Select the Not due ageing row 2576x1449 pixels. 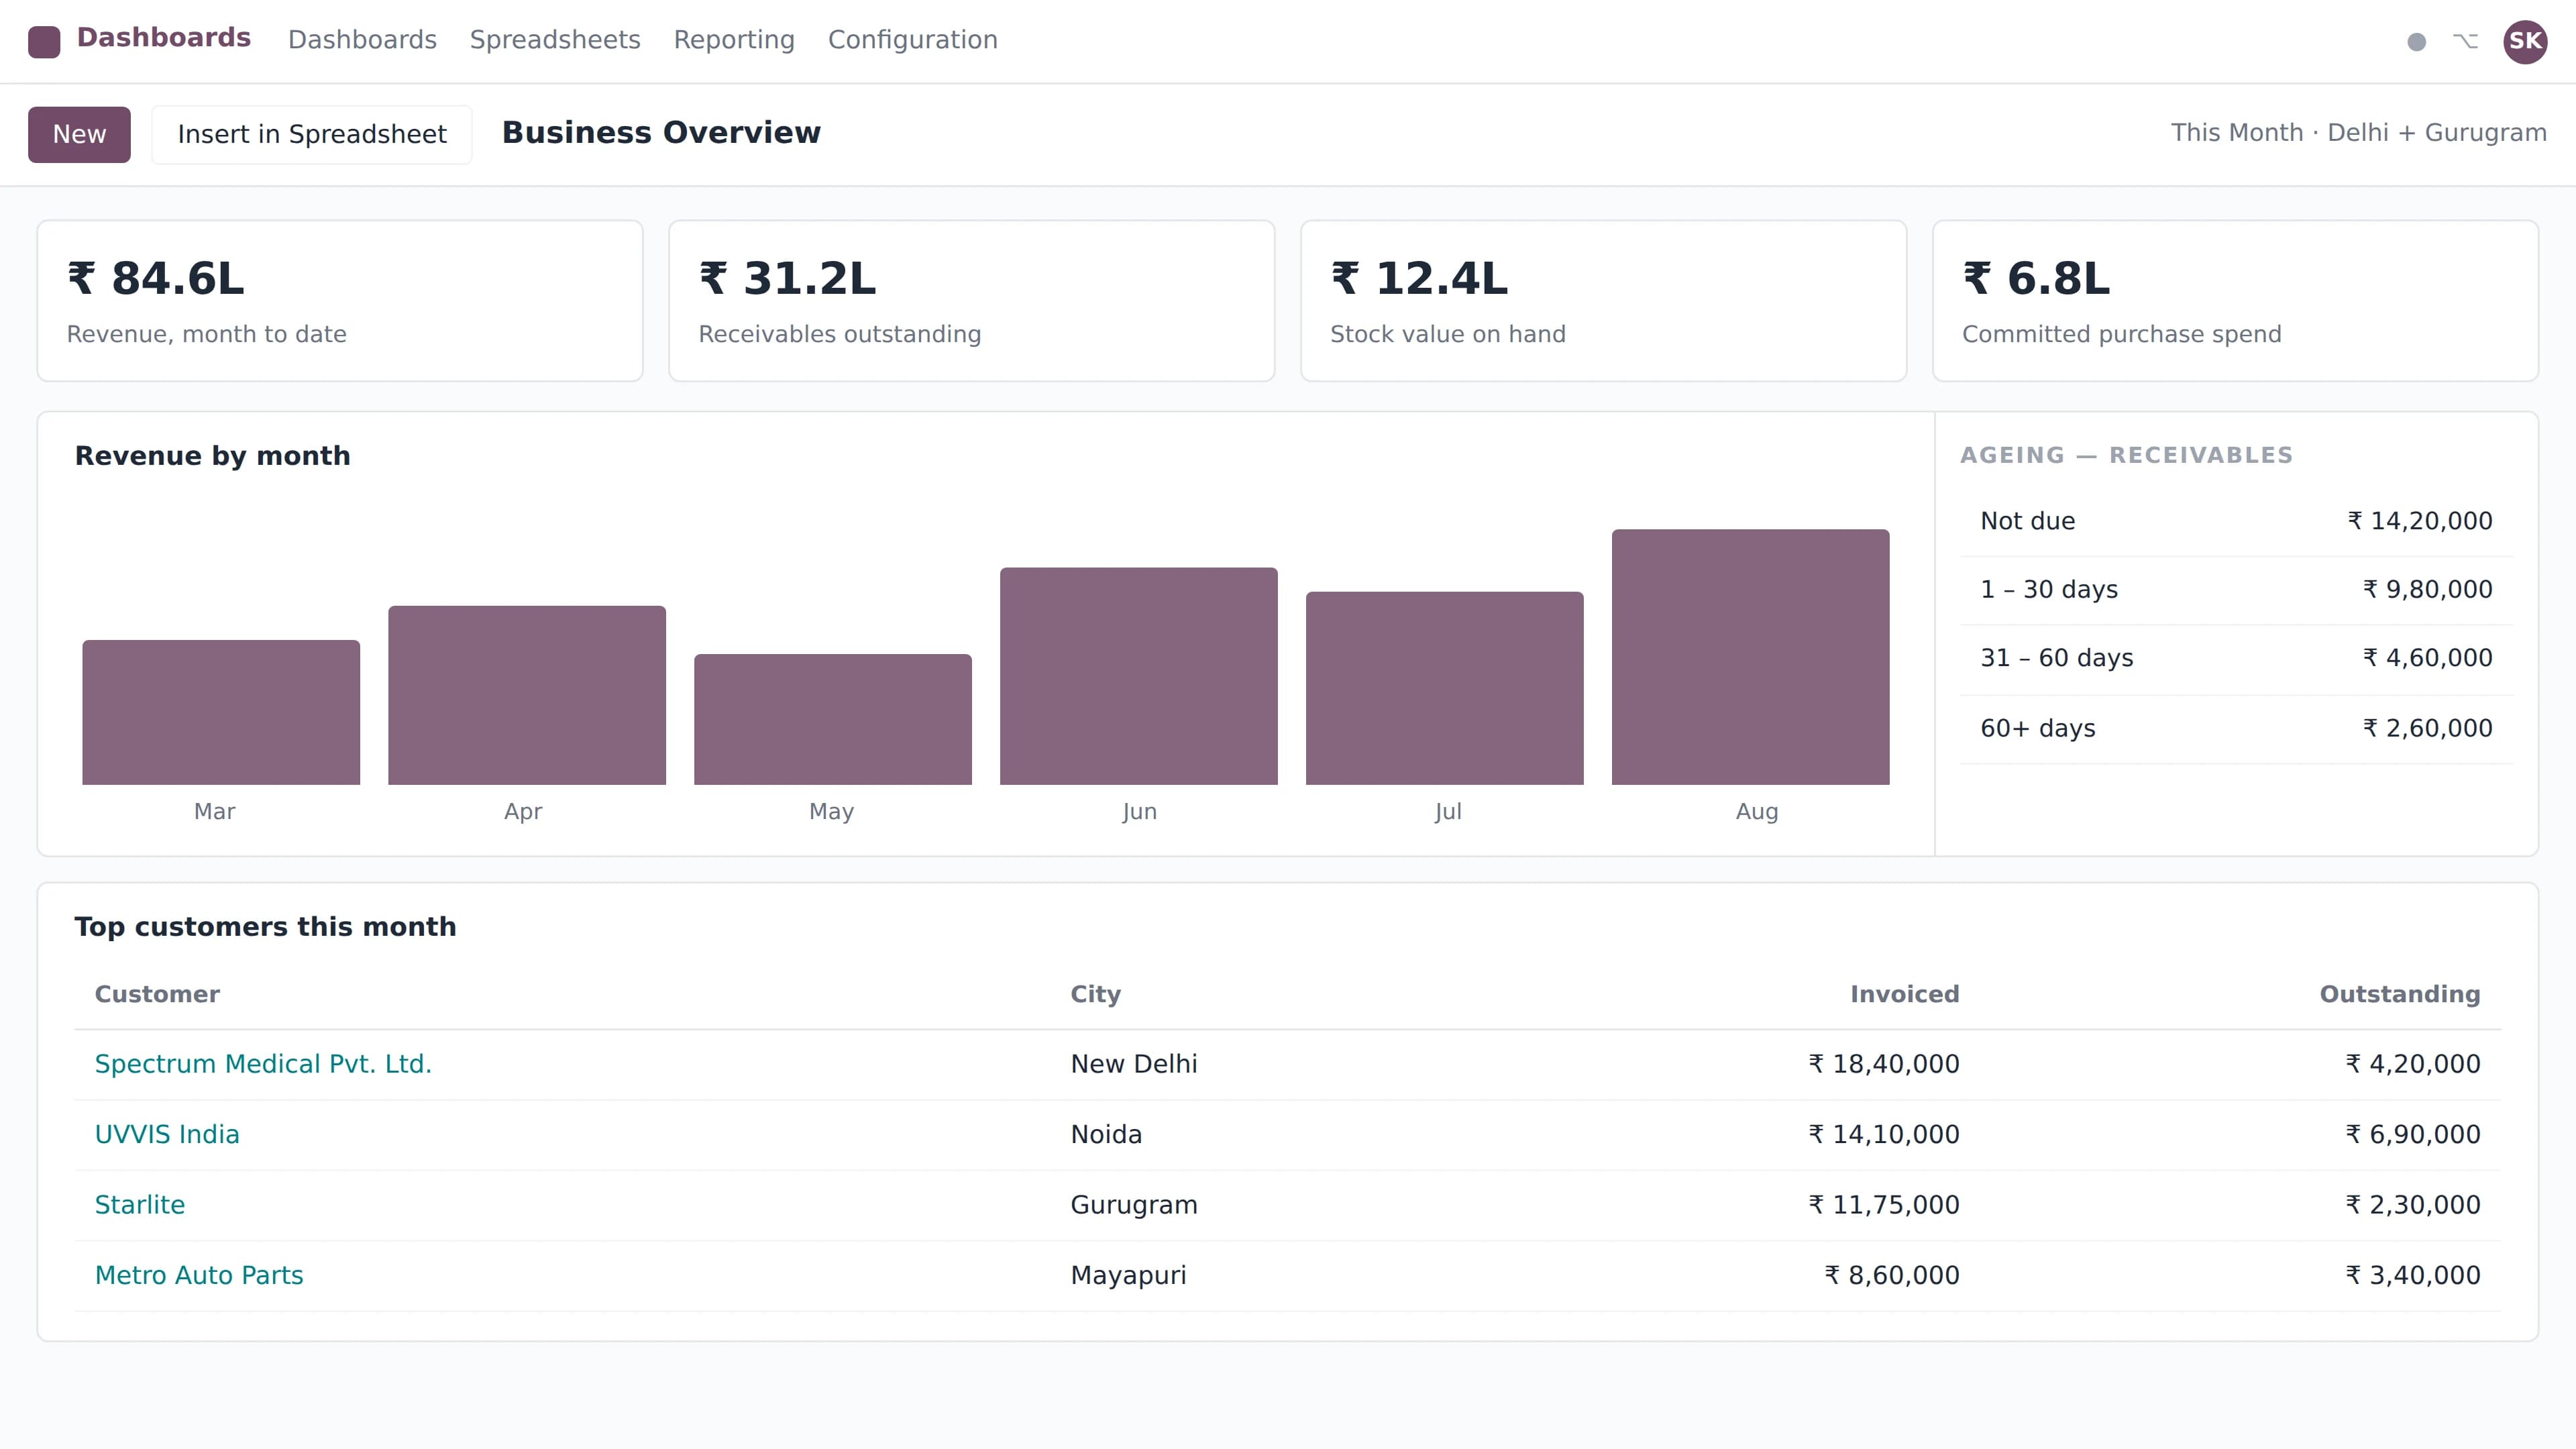[2237, 521]
